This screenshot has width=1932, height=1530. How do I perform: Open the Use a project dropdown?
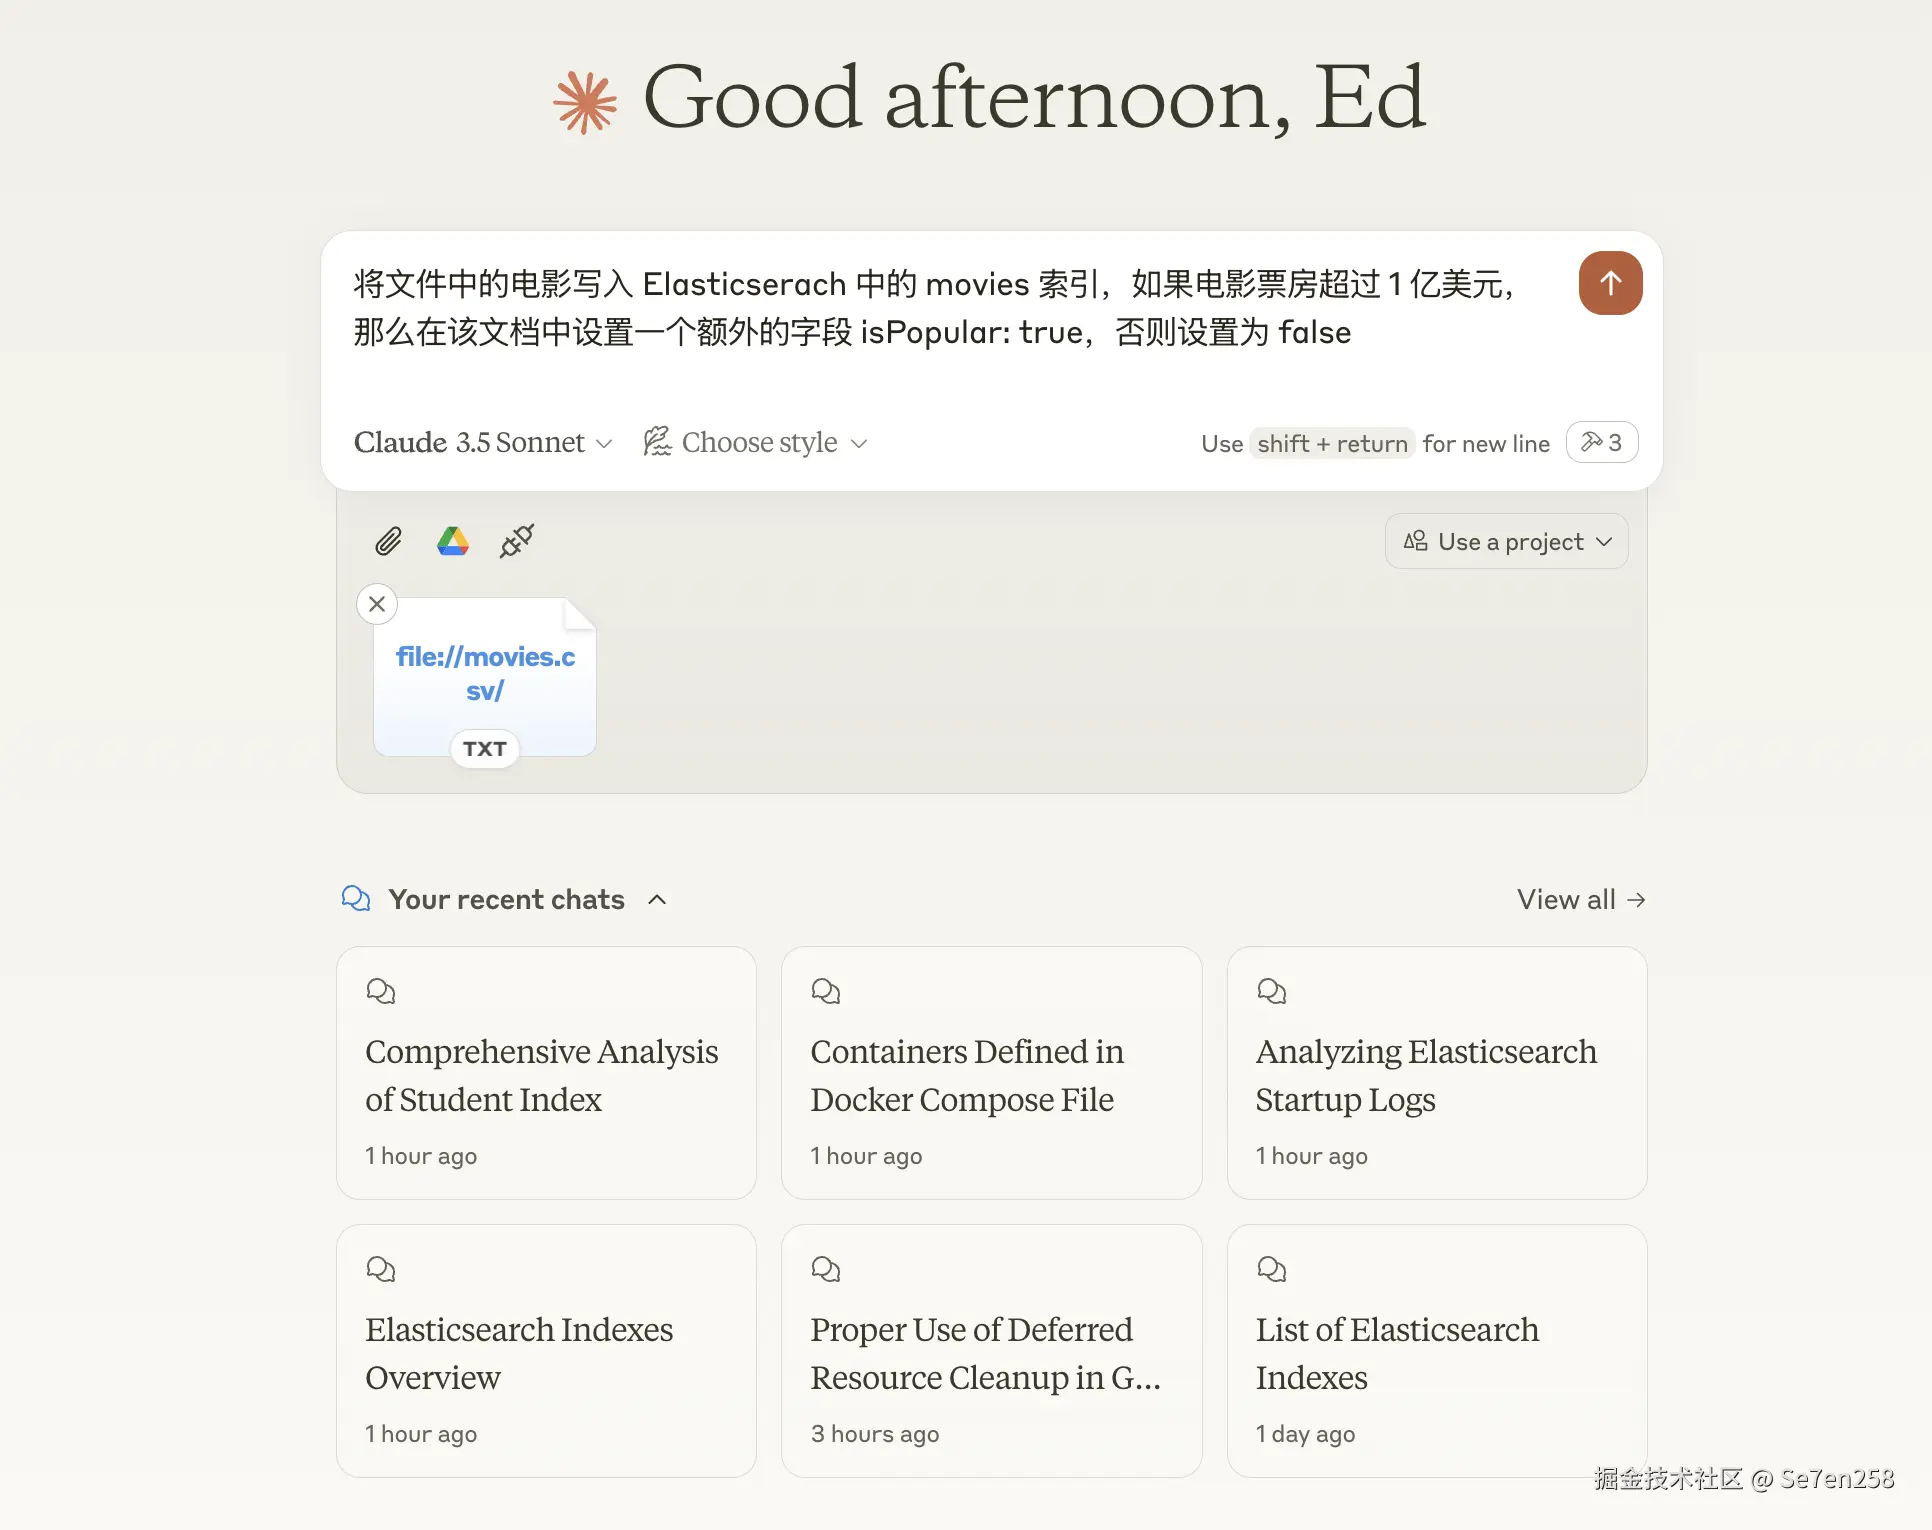pyautogui.click(x=1507, y=541)
